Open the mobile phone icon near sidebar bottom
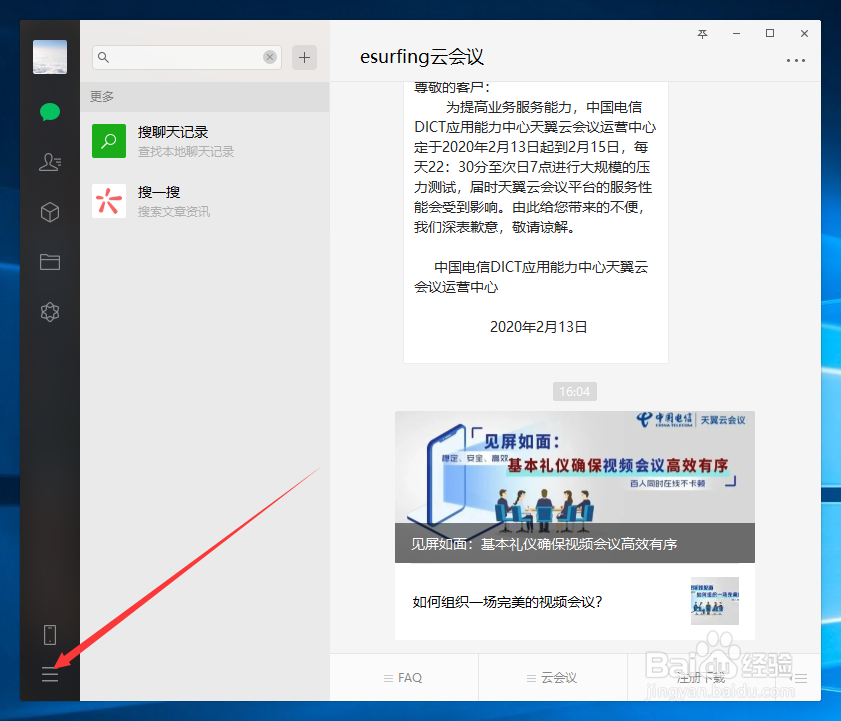Viewport: 841px width, 721px height. [50, 635]
